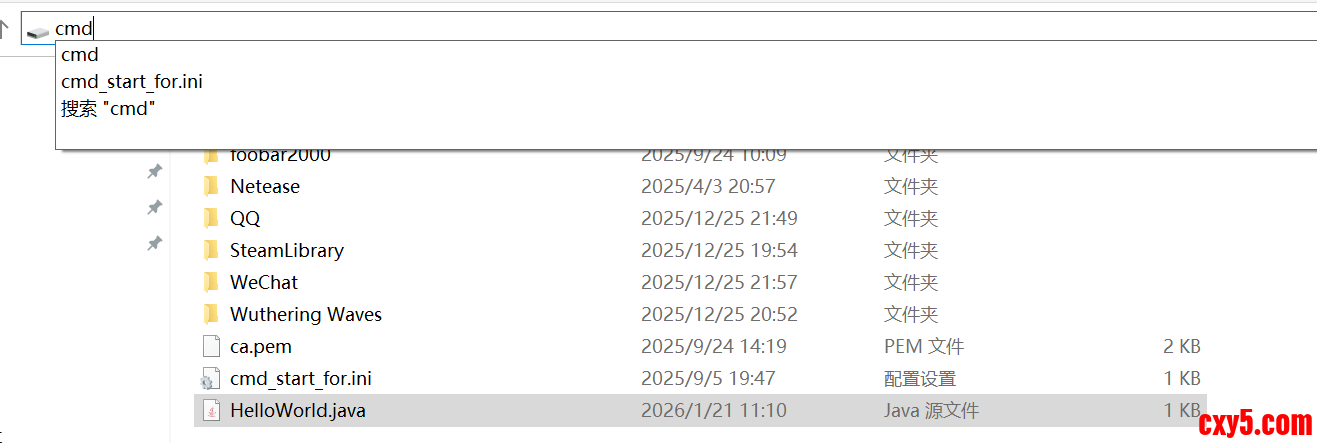Select the foobar2000 folder name

(x=280, y=156)
